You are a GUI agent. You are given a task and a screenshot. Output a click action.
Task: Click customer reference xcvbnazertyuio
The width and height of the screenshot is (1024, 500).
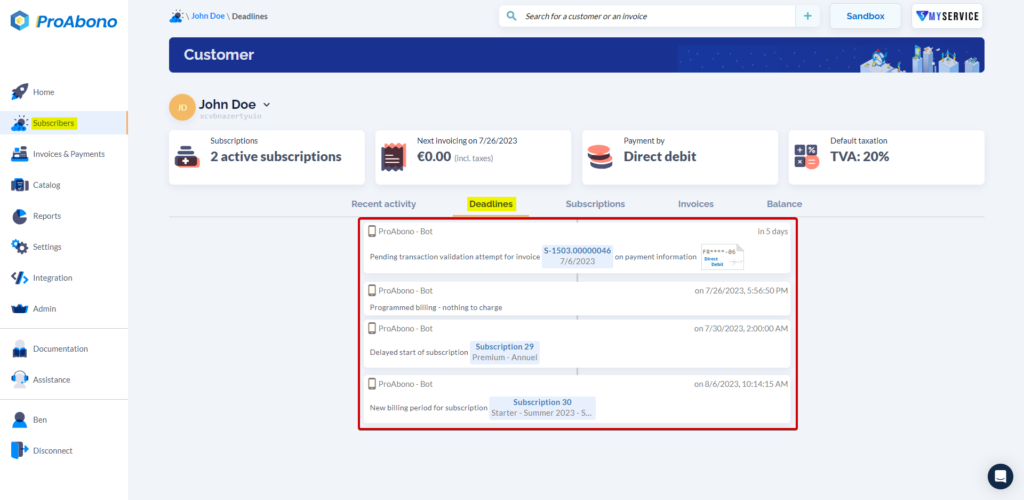231,116
